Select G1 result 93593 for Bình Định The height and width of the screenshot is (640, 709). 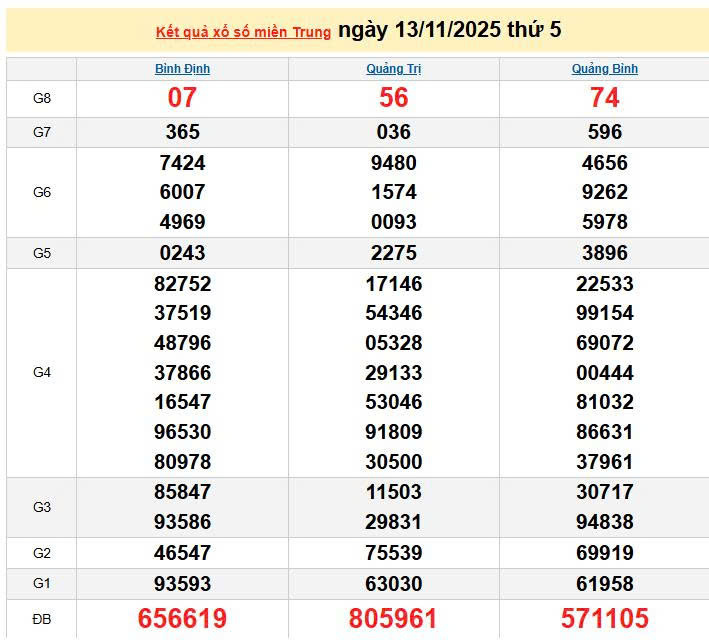pyautogui.click(x=182, y=583)
